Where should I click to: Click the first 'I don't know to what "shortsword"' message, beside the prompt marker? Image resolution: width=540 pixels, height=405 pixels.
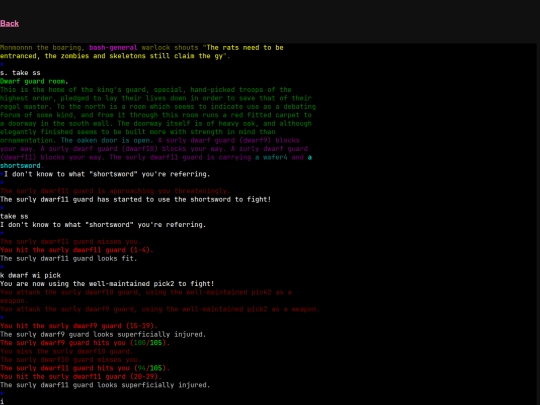pos(107,174)
